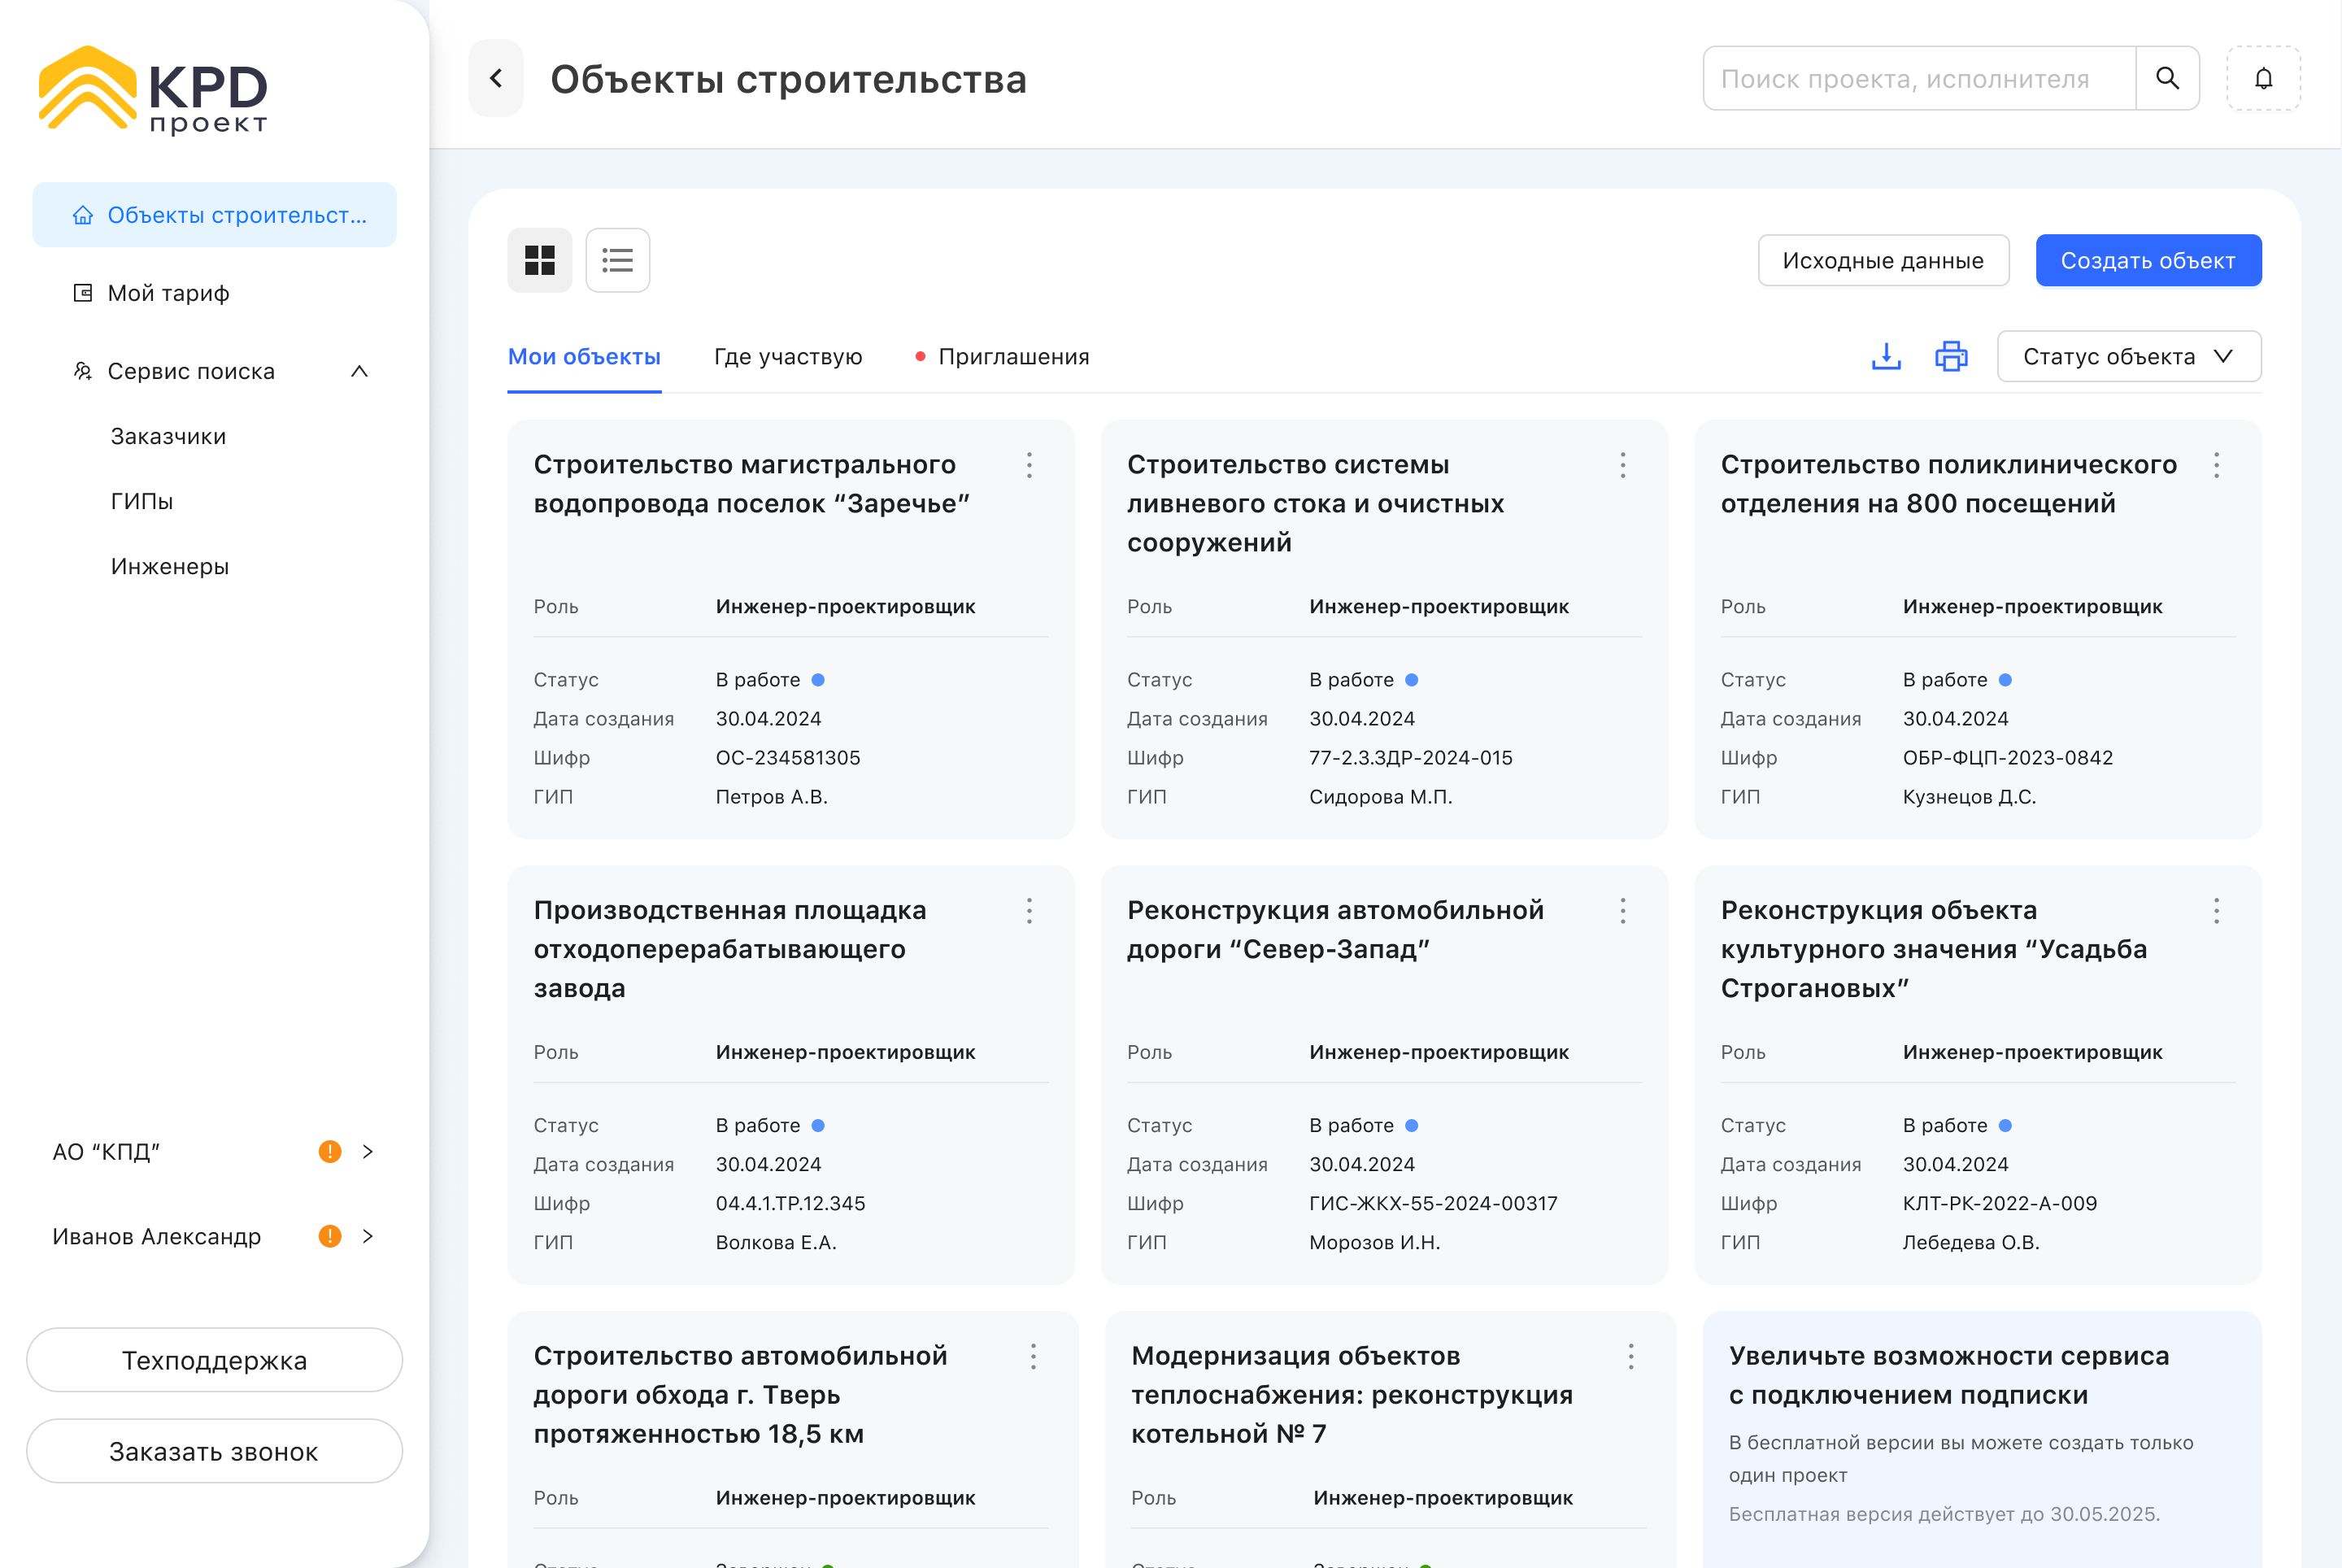This screenshot has width=2342, height=1568.
Task: Print the objects list
Action: (x=1951, y=356)
